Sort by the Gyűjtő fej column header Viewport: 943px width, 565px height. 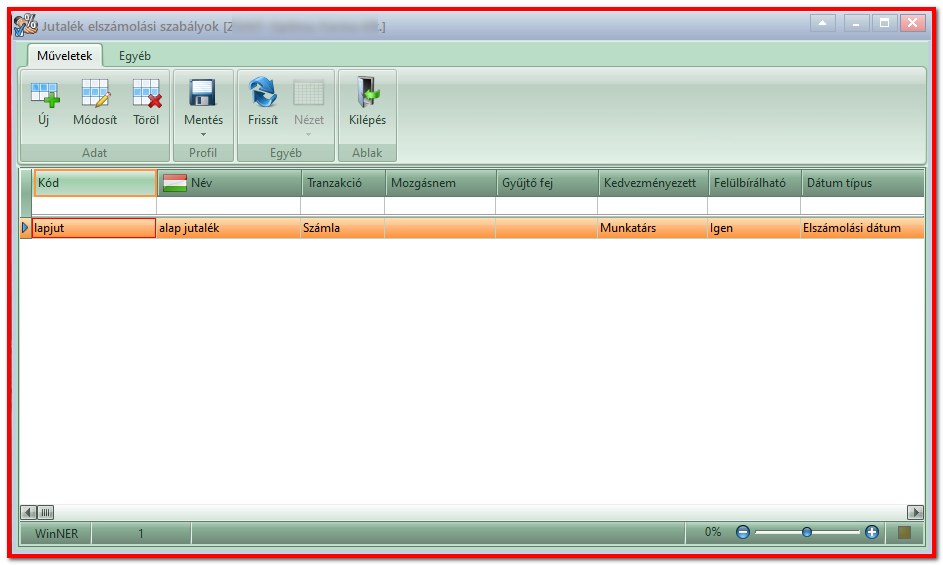547,183
